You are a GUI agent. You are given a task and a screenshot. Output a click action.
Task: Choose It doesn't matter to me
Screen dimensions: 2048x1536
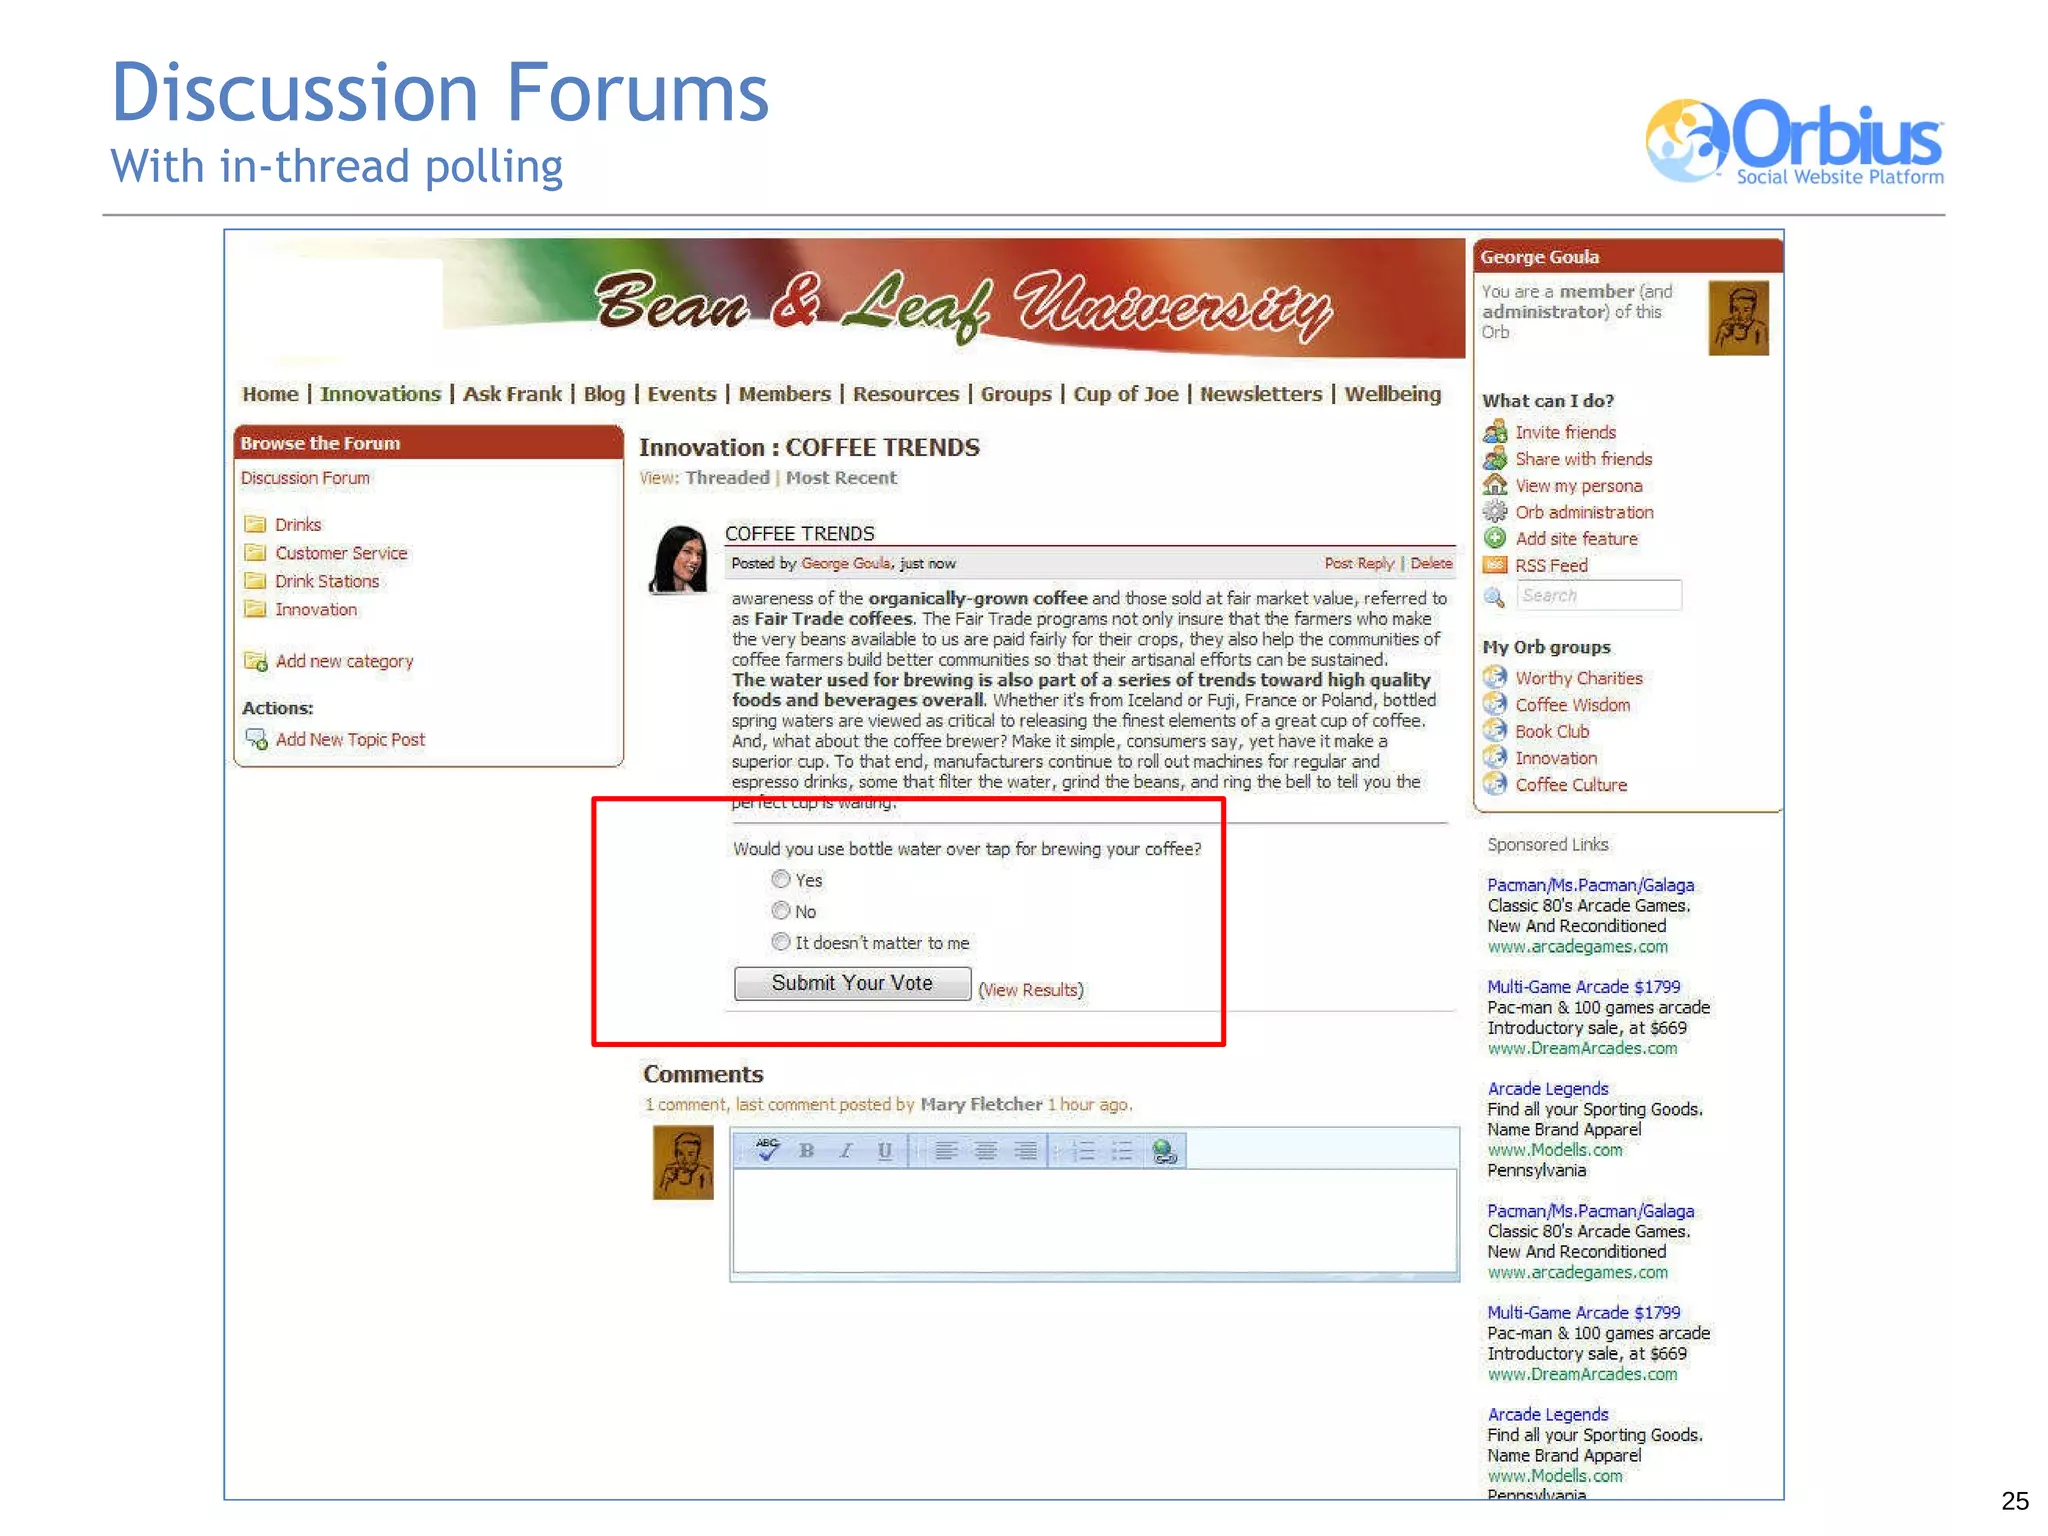[781, 941]
